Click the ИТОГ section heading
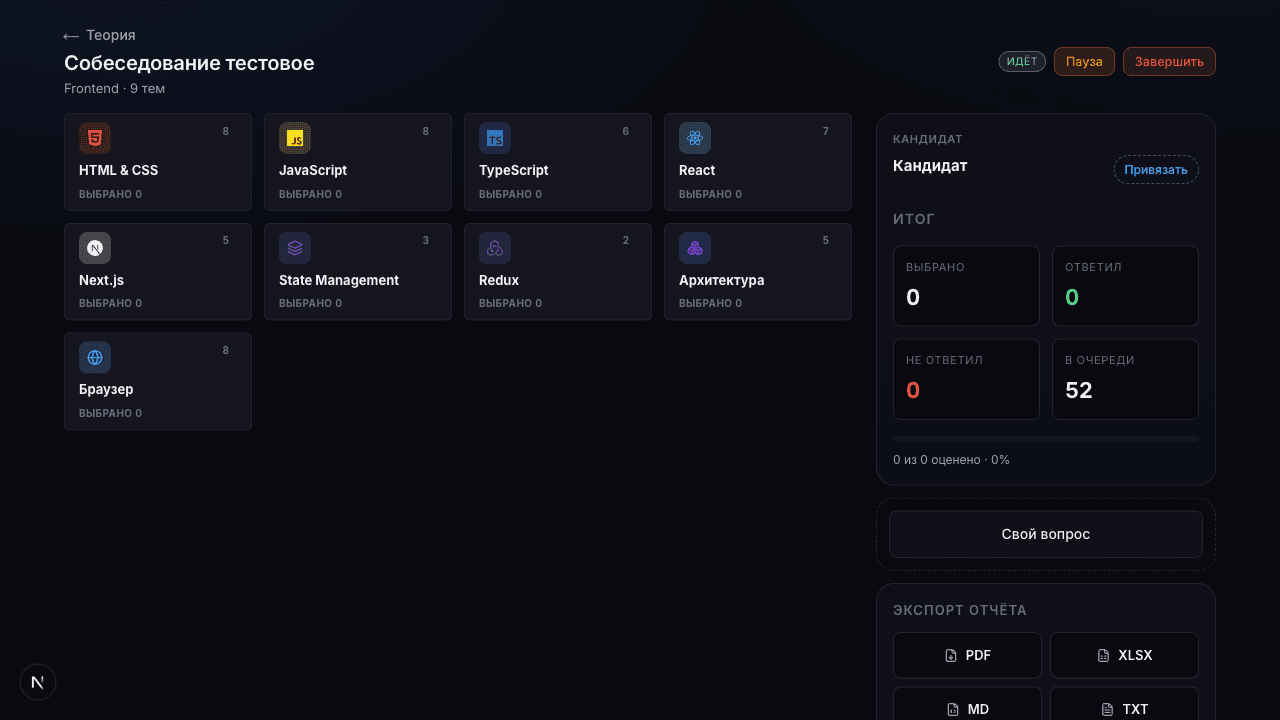The width and height of the screenshot is (1280, 720). 914,219
